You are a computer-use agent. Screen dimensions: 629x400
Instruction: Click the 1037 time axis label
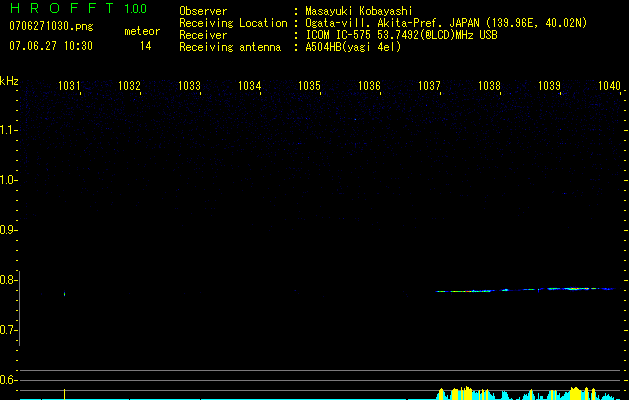pos(430,85)
